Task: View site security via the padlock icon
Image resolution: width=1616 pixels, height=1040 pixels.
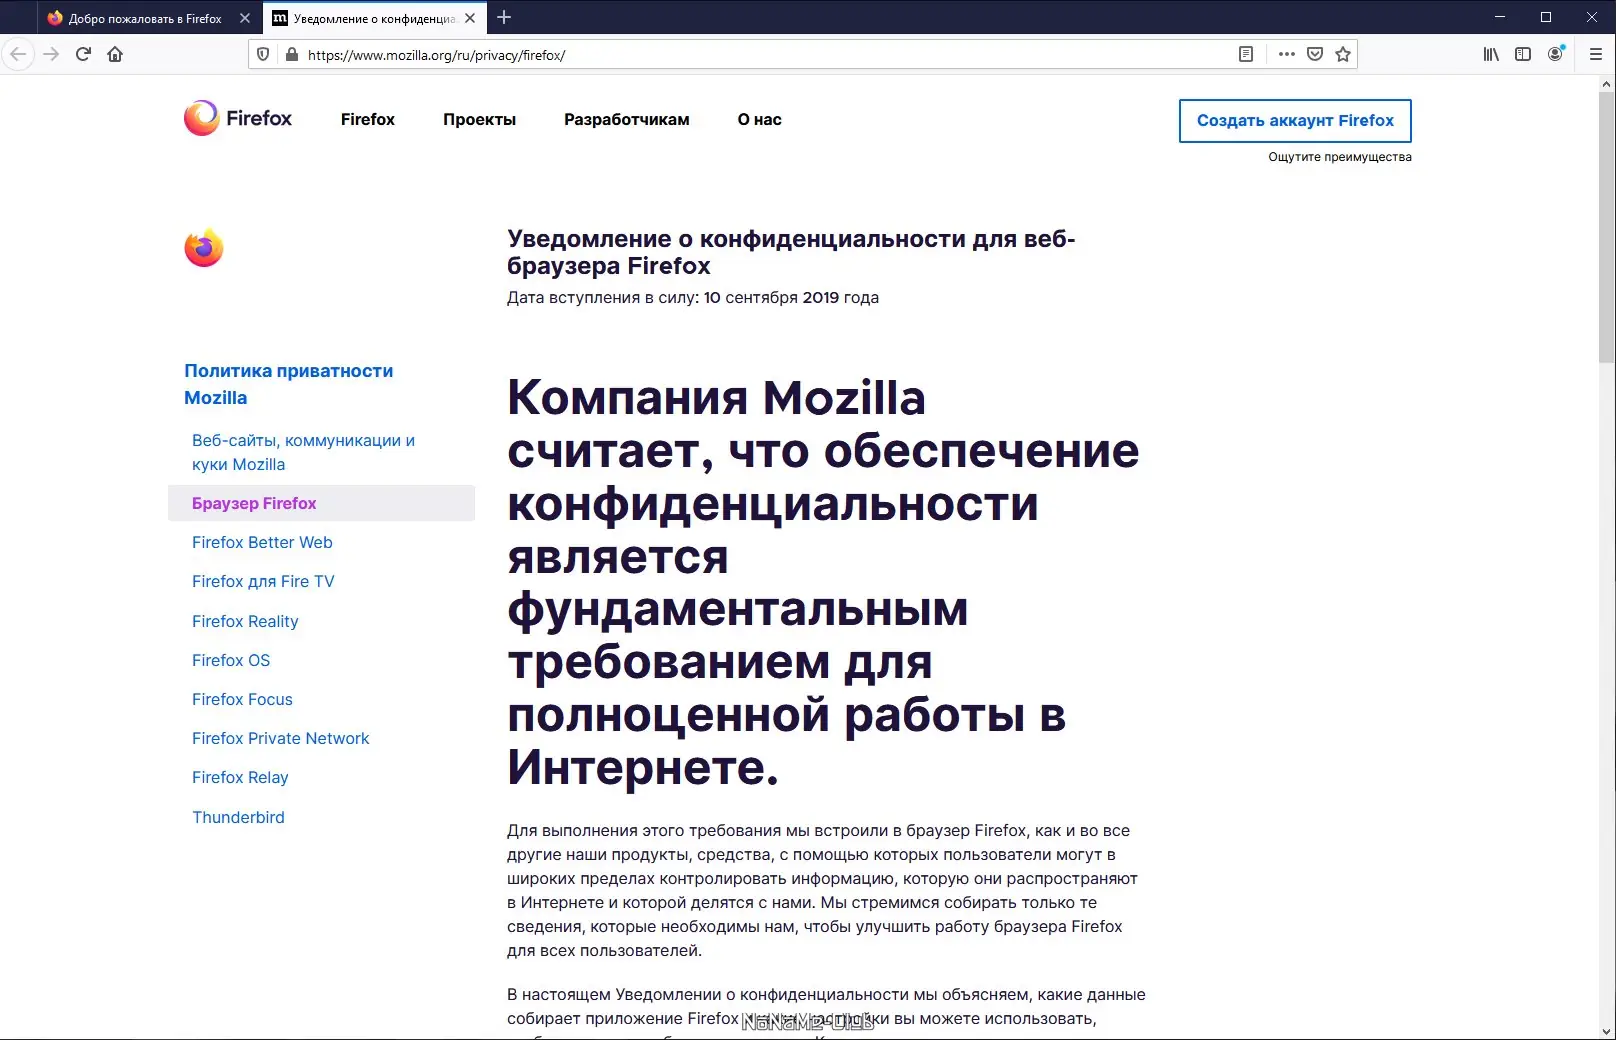Action: (291, 54)
